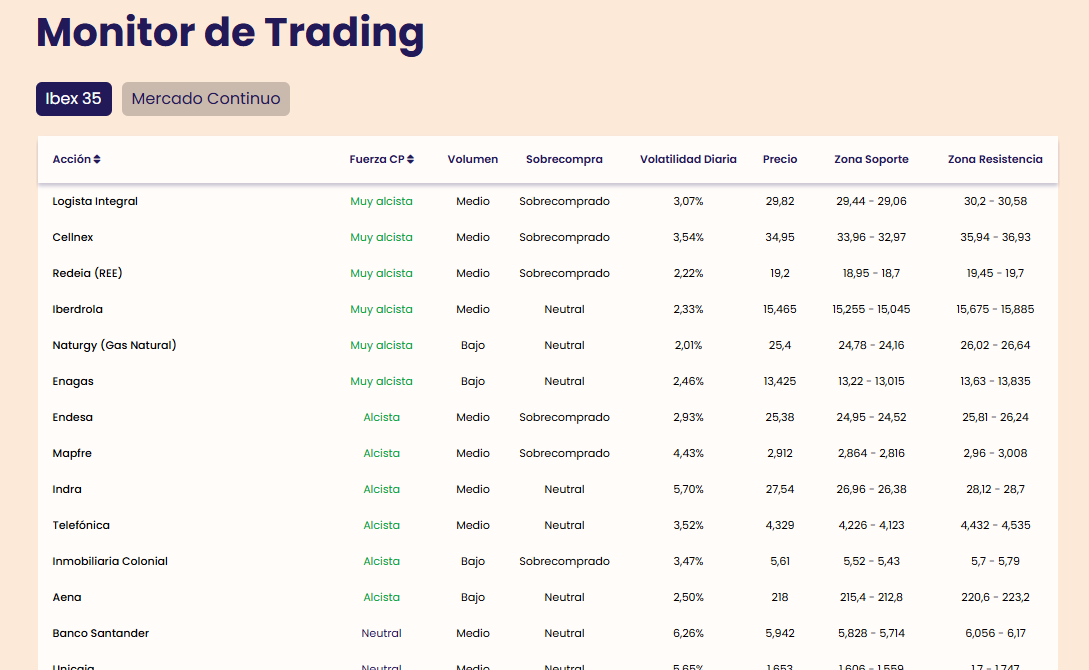The width and height of the screenshot is (1089, 670).
Task: Click the Sobrecompra column header
Action: [564, 159]
